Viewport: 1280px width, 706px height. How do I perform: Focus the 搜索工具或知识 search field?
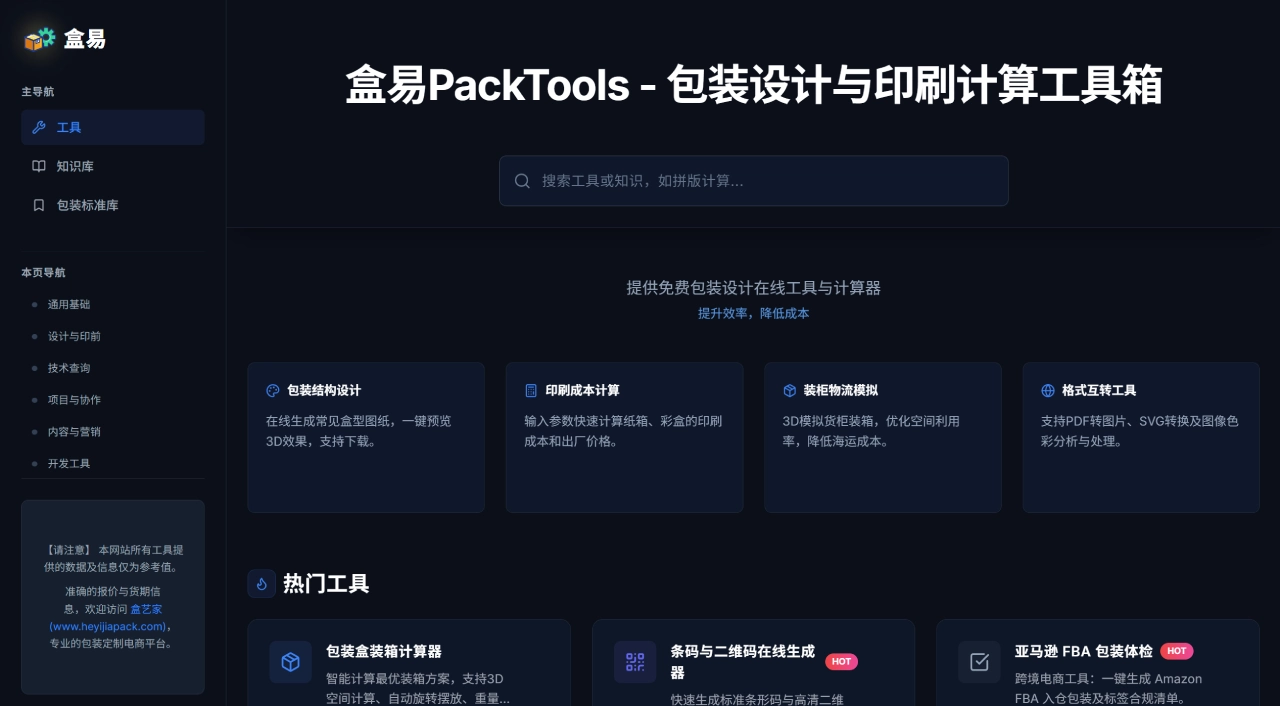pyautogui.click(x=754, y=181)
